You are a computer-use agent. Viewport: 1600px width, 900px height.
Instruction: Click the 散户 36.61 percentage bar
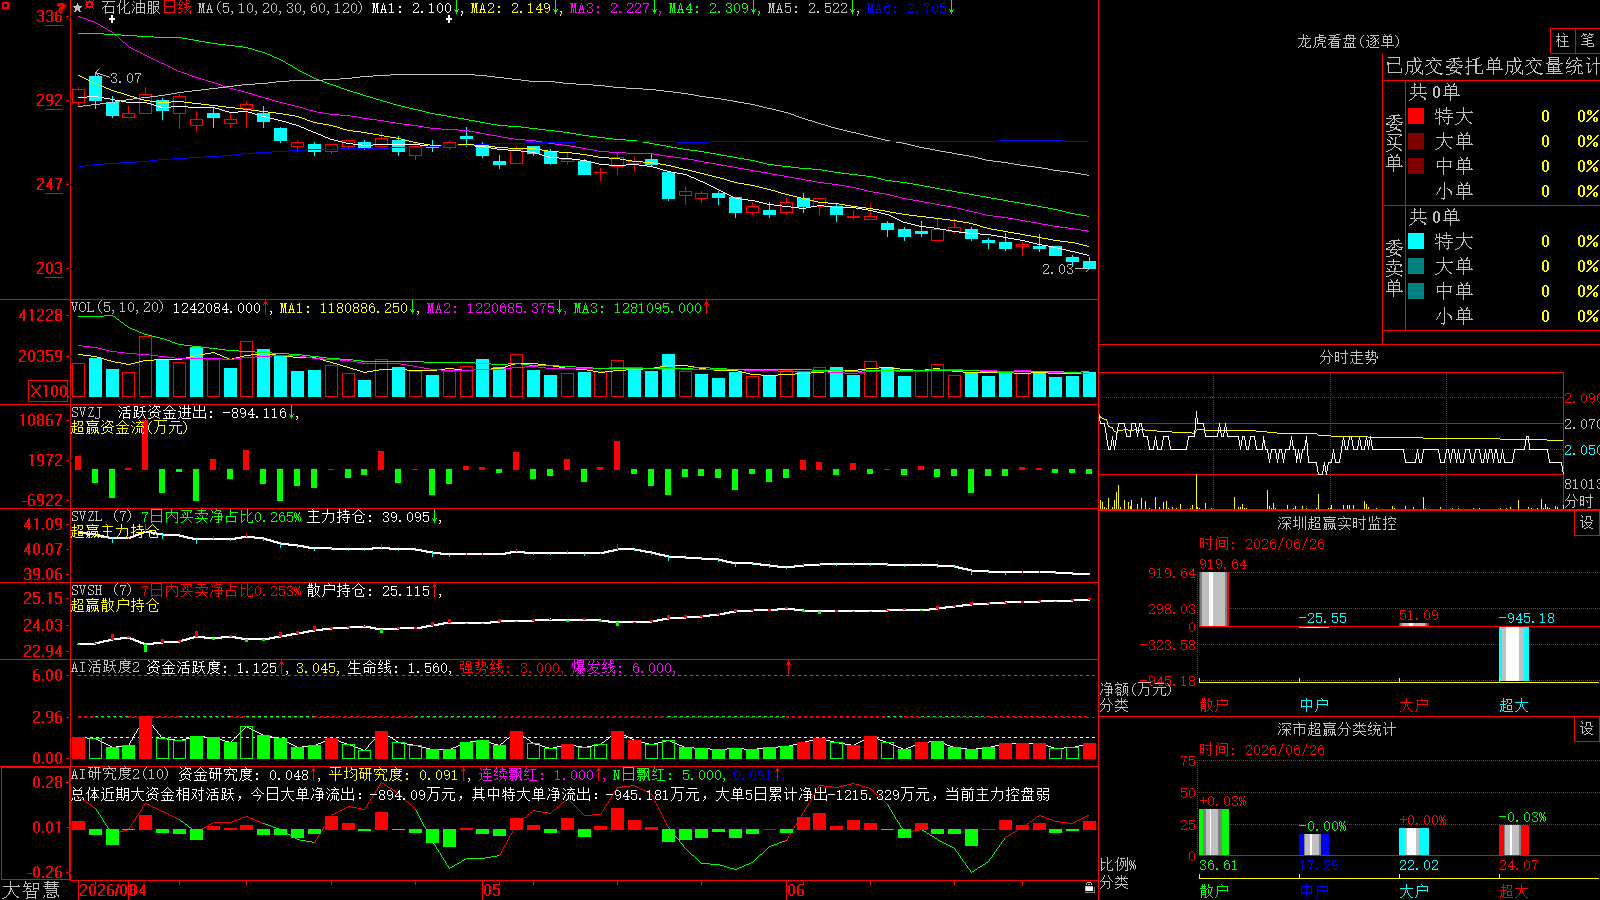[x=1213, y=832]
